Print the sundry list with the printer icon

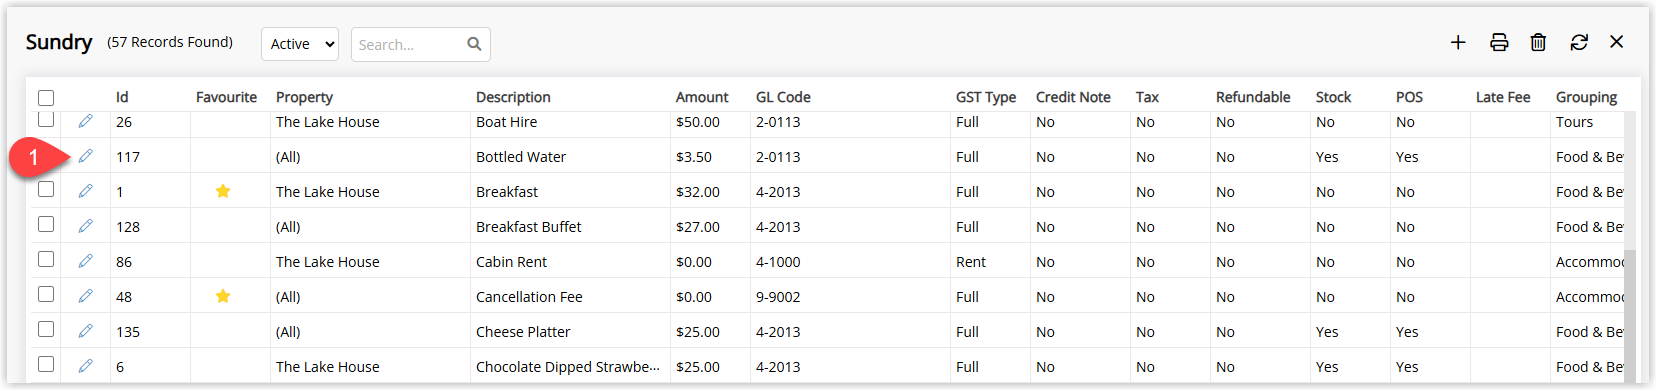(x=1499, y=42)
